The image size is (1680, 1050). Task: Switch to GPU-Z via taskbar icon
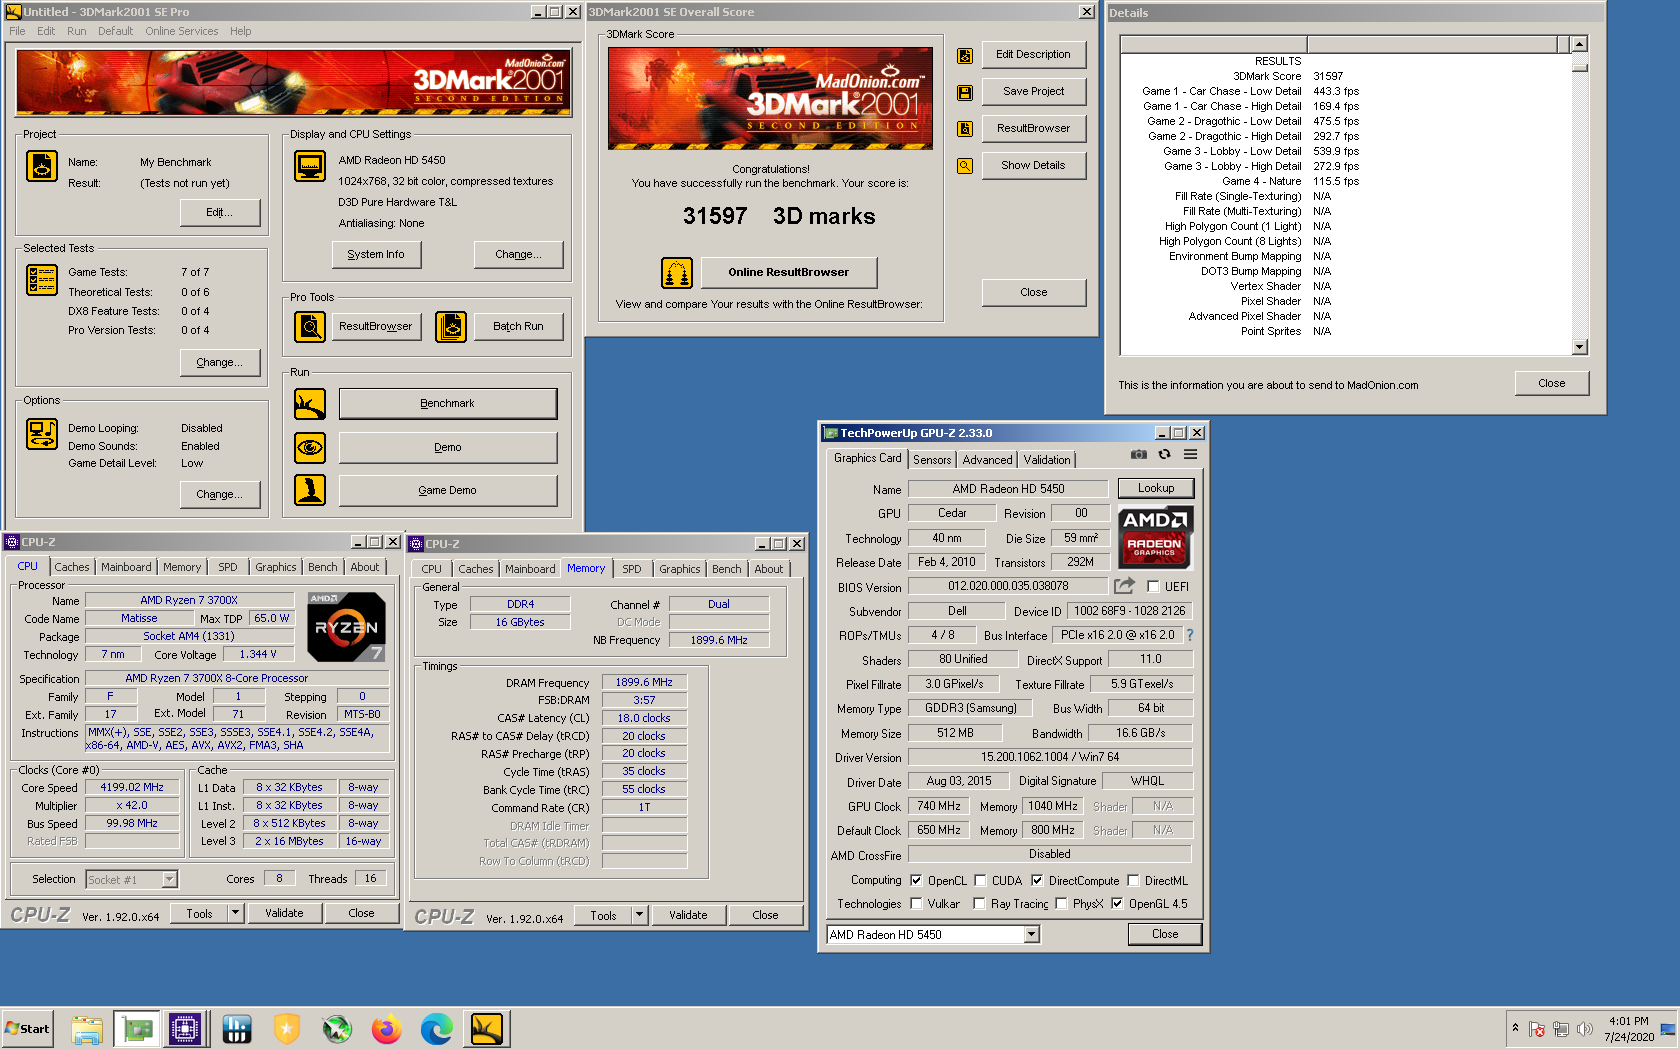137,1029
